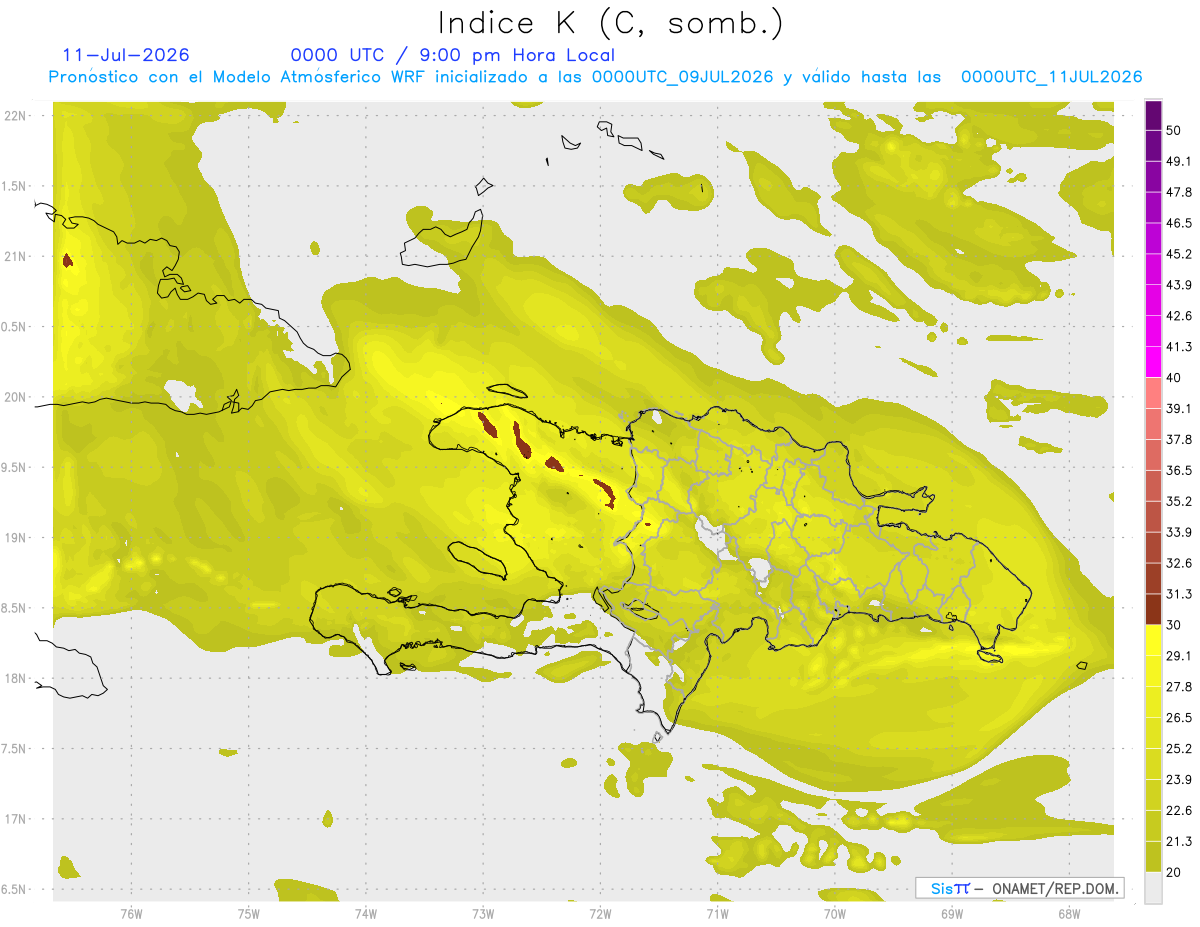Click the colorbar value "45.2"

tap(1180, 254)
